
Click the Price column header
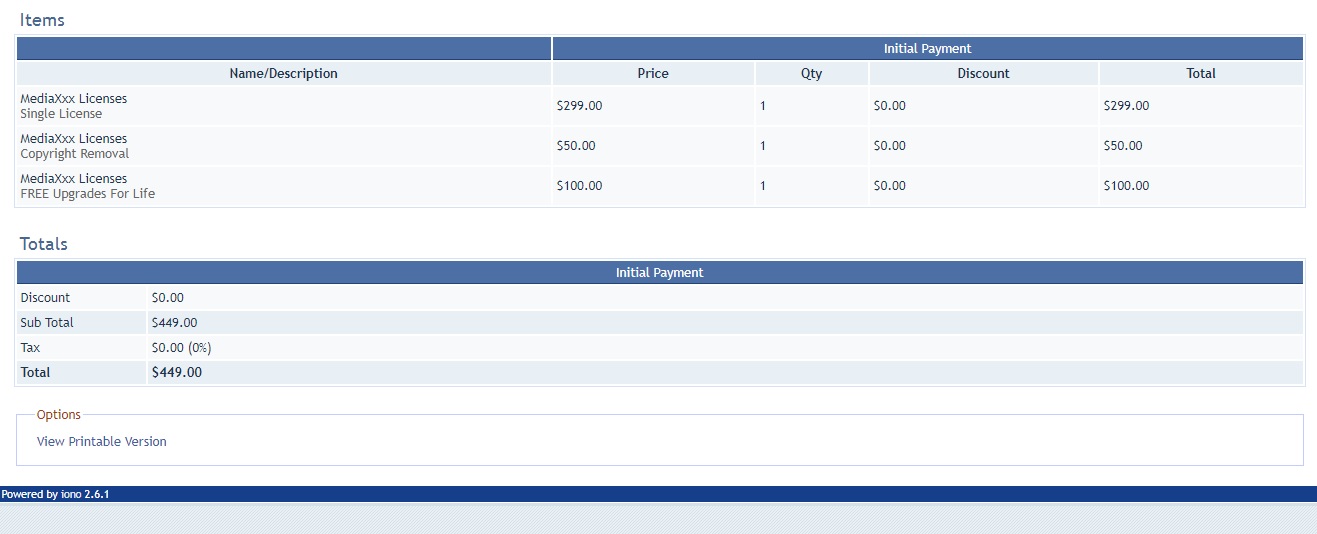tap(653, 73)
